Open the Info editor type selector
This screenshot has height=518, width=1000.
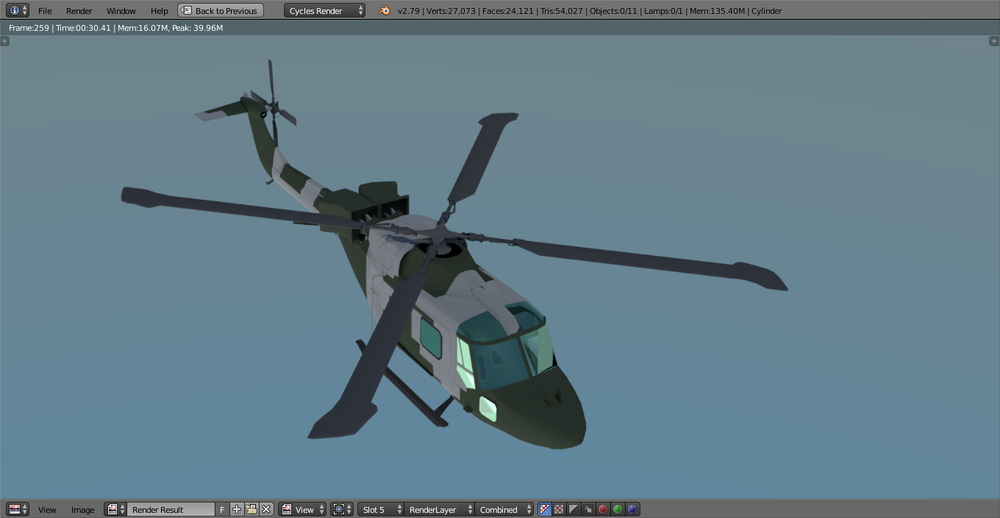[17, 11]
